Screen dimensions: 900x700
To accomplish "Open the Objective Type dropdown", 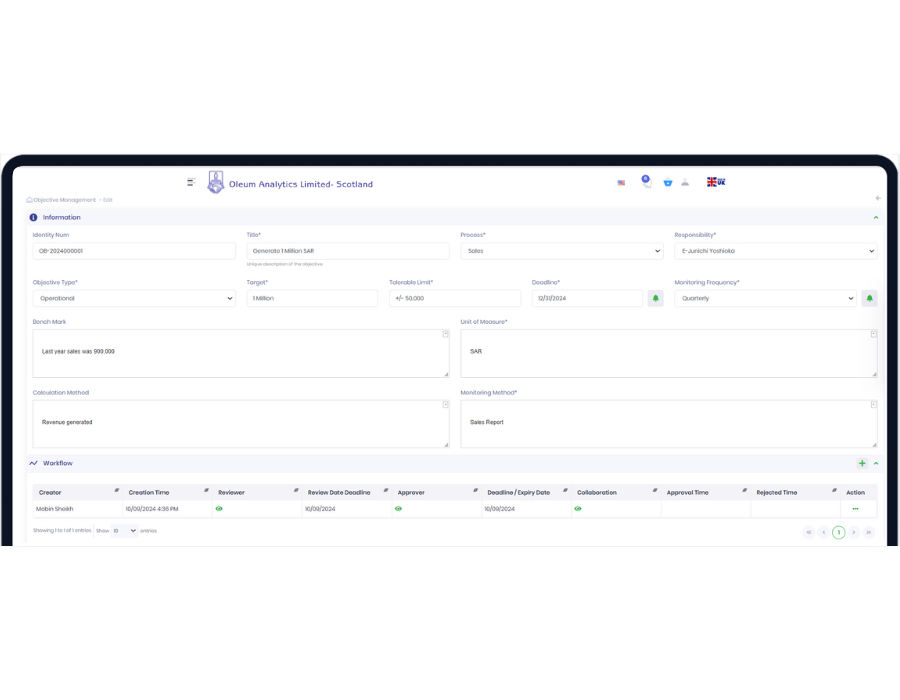I will point(133,298).
